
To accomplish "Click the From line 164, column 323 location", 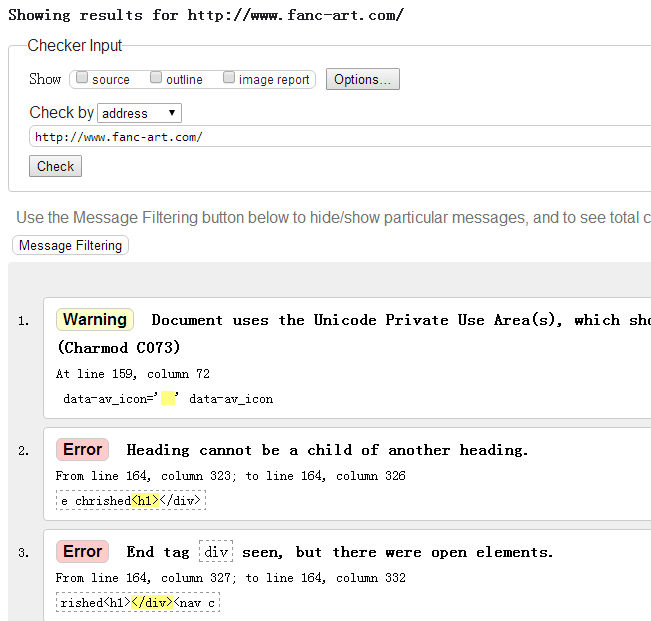I will 230,476.
